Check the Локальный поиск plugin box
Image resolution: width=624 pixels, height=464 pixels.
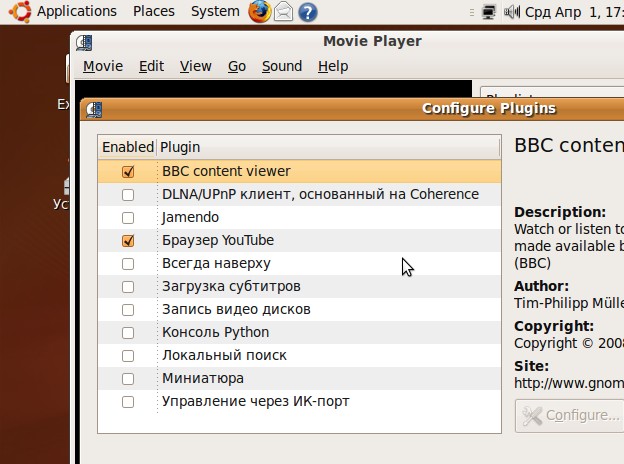pos(128,356)
